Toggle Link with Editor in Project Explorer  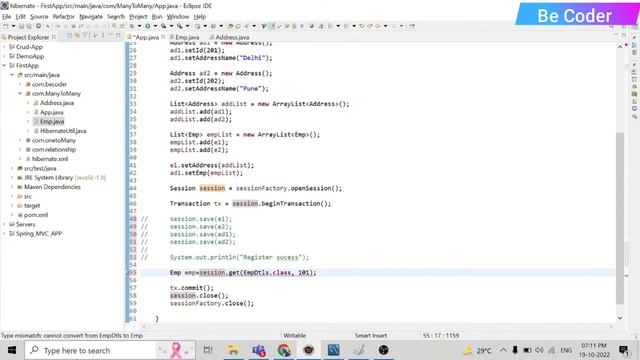tap(78, 36)
